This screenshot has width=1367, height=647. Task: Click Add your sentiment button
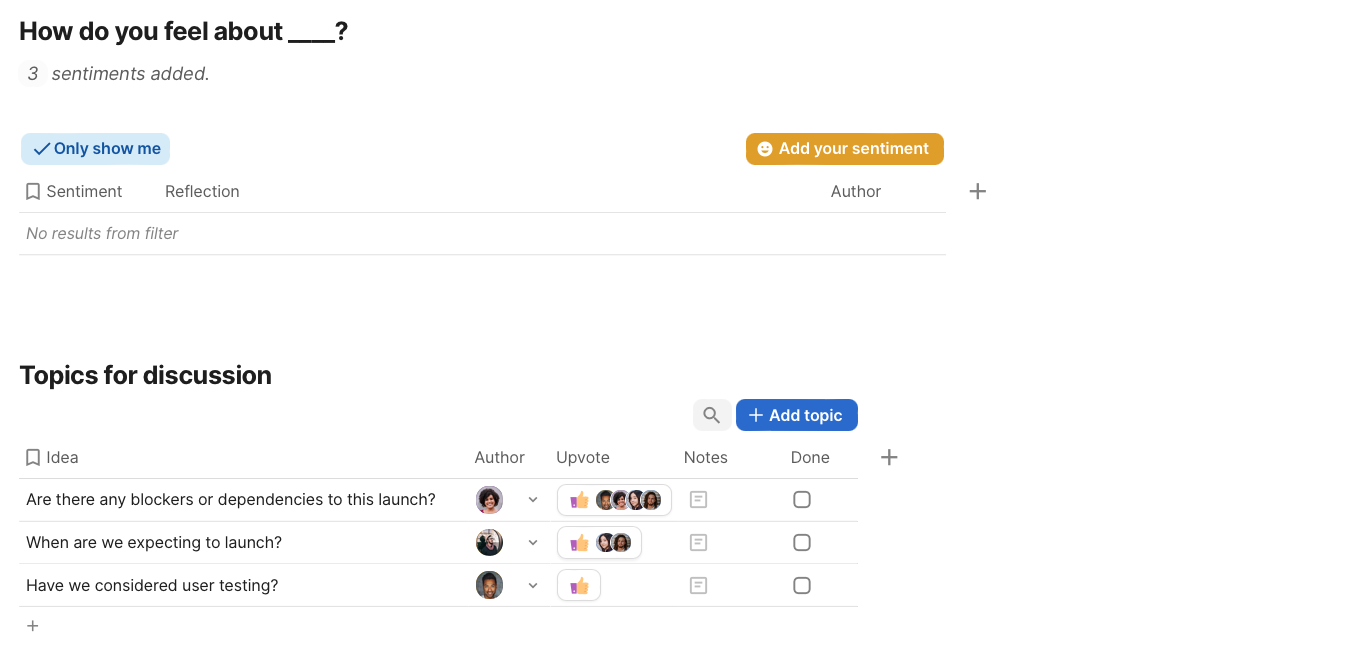844,149
